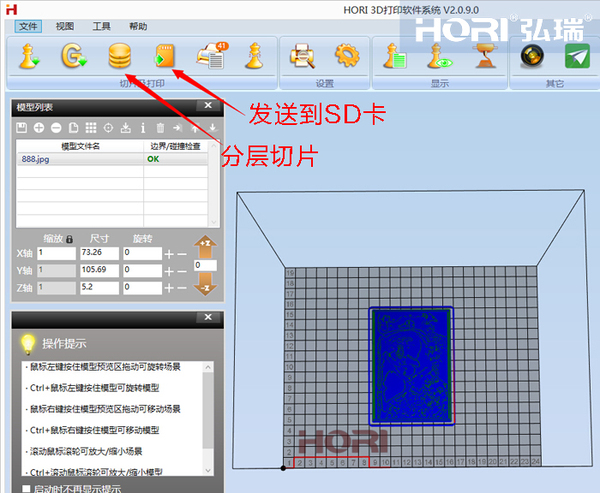Click the green paper plane icon
Screen dimensions: 600x493
click(577, 56)
